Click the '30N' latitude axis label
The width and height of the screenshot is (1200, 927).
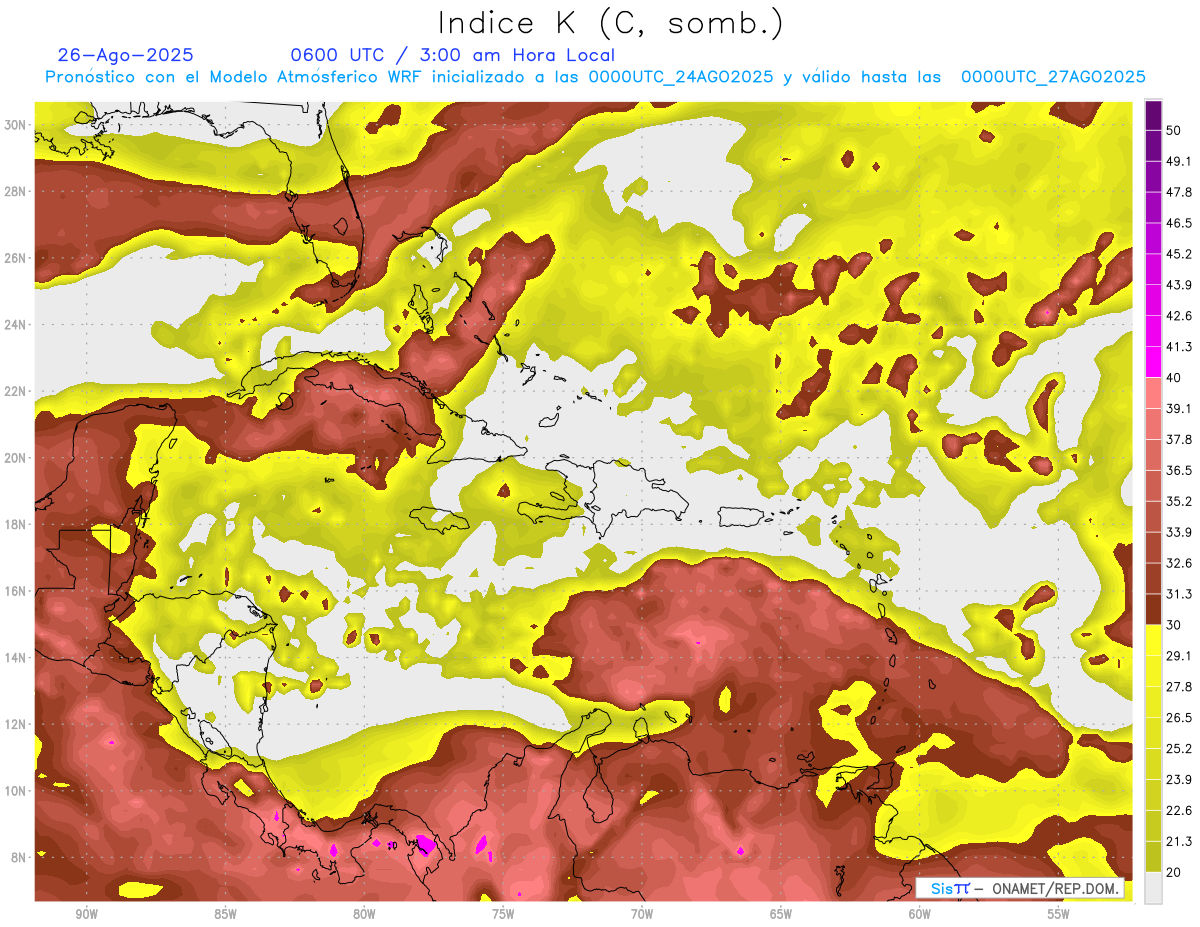coord(16,125)
